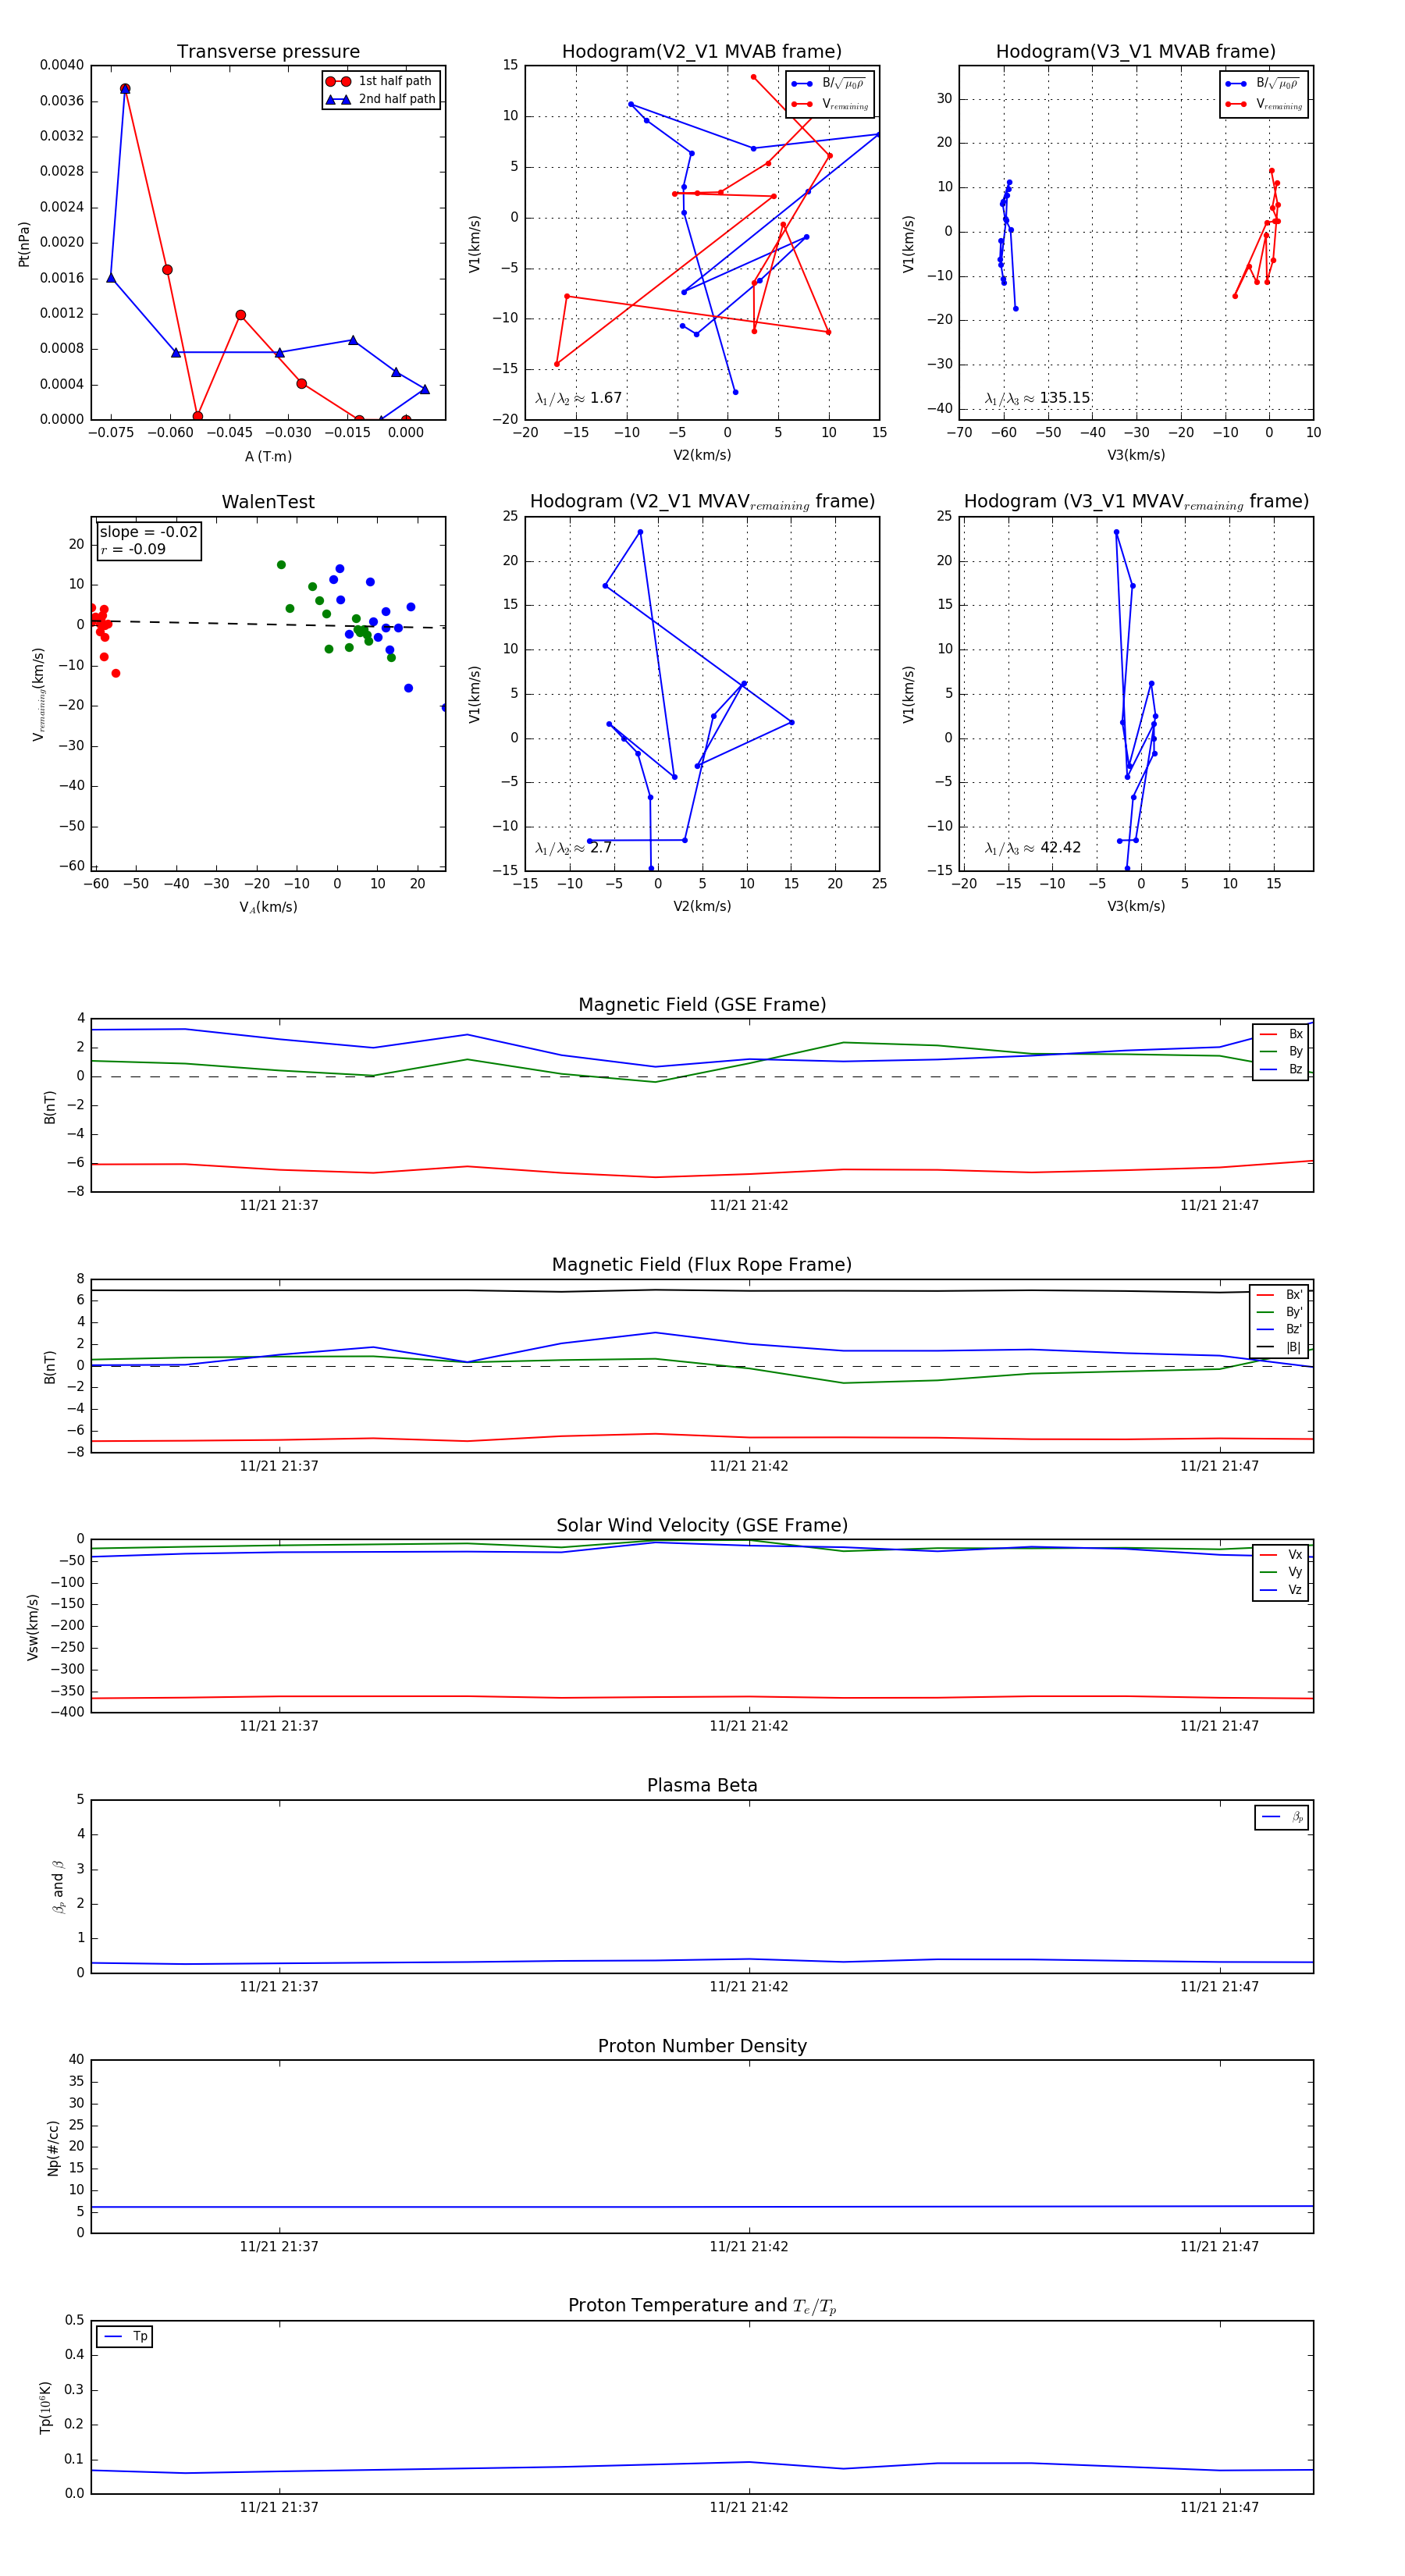This screenshot has width=1405, height=2576.
Task: Click '11/21 21:42' tick on temperature plot
Action: click(x=749, y=2507)
